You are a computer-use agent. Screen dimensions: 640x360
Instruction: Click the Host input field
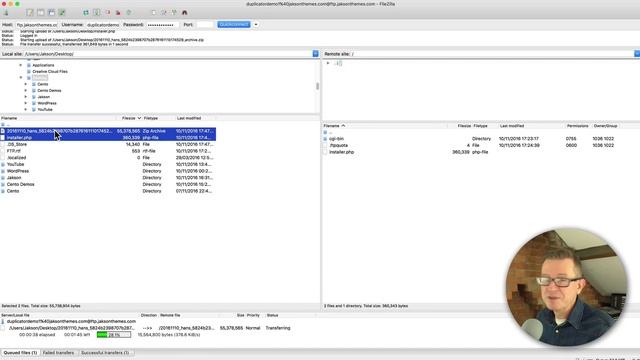(36, 25)
